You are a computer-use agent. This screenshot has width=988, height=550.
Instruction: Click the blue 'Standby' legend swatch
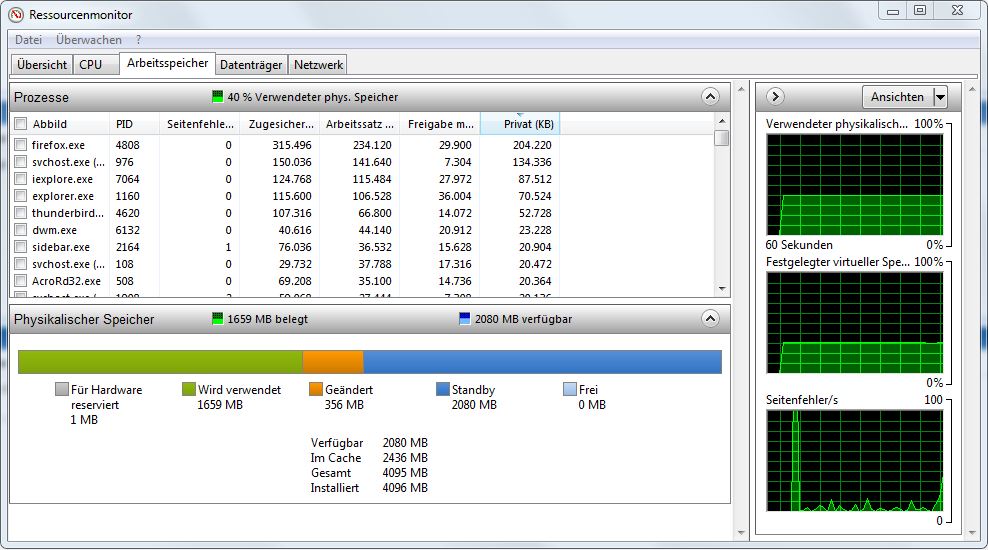(442, 389)
